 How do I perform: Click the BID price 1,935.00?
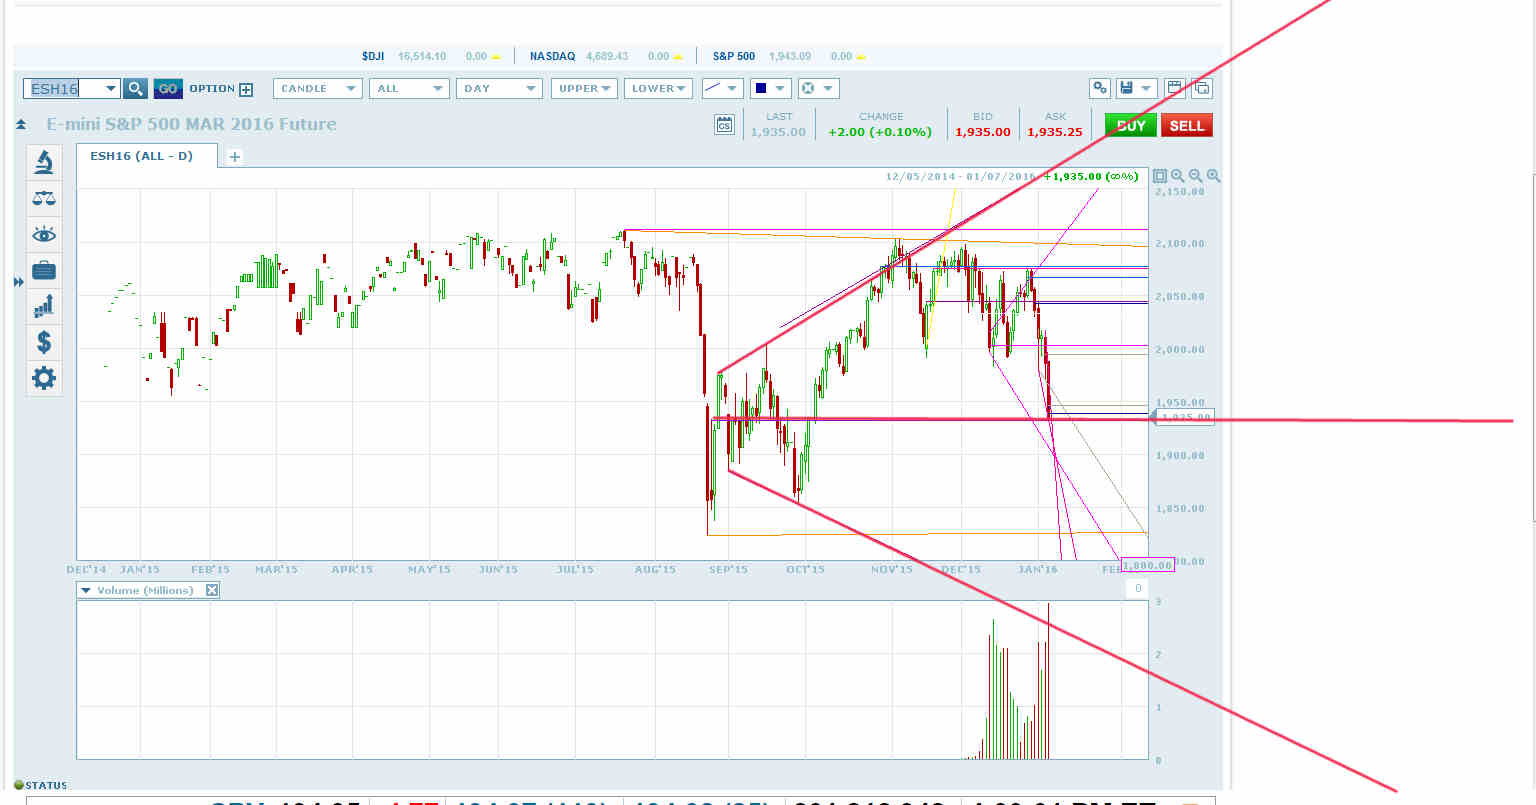pyautogui.click(x=983, y=132)
